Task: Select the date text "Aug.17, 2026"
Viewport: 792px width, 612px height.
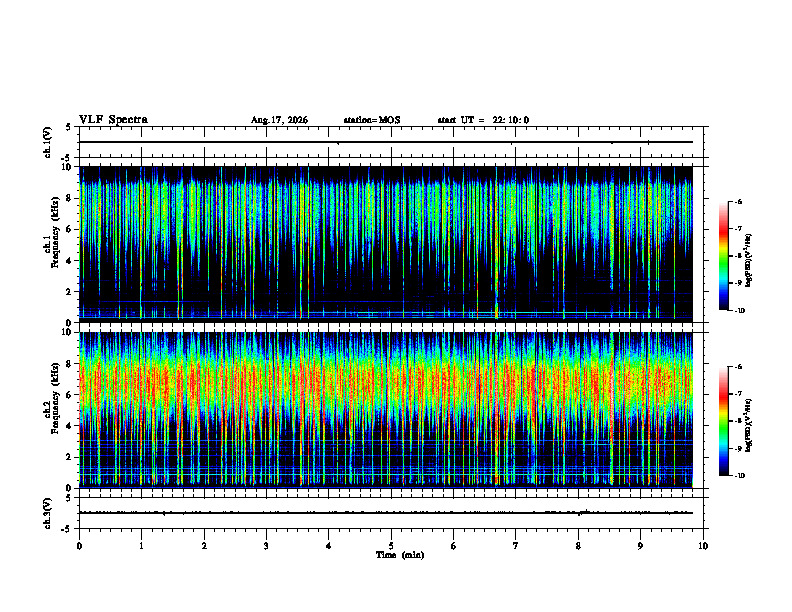Action: click(279, 120)
